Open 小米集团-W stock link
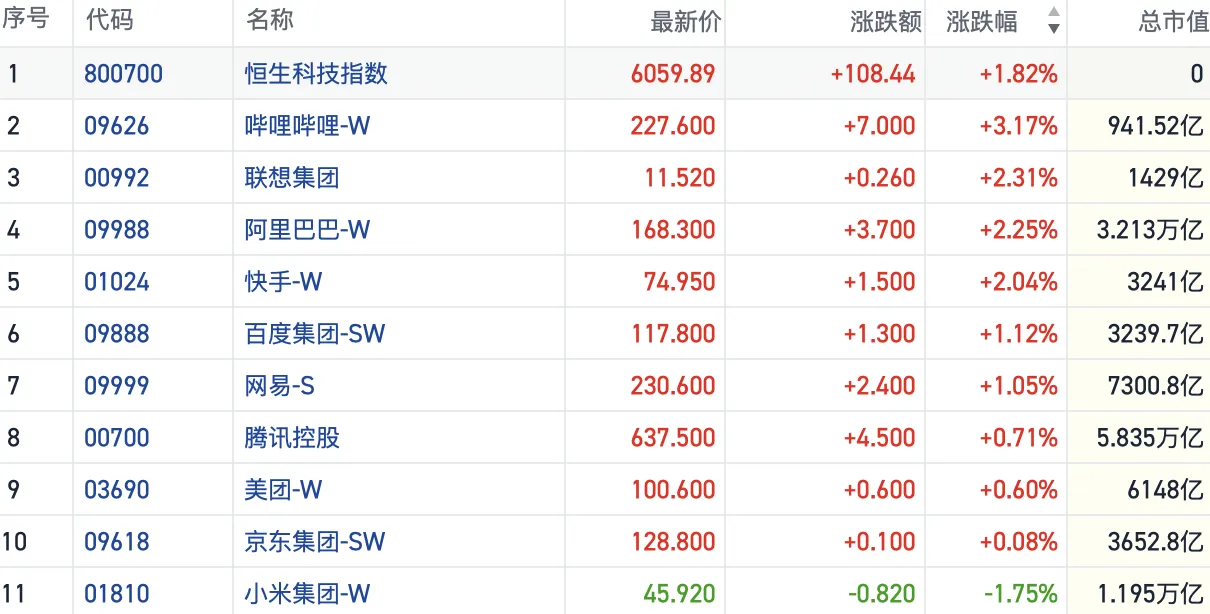 308,594
